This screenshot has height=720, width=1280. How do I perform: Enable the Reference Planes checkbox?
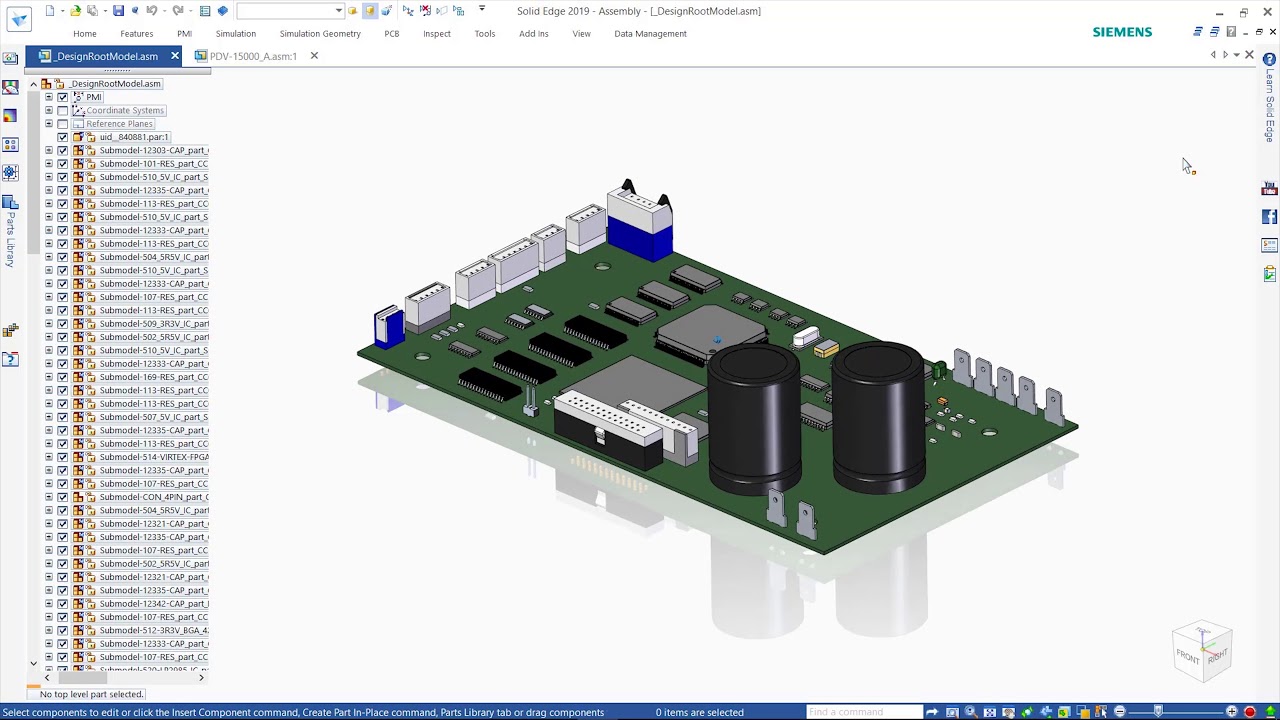(62, 124)
